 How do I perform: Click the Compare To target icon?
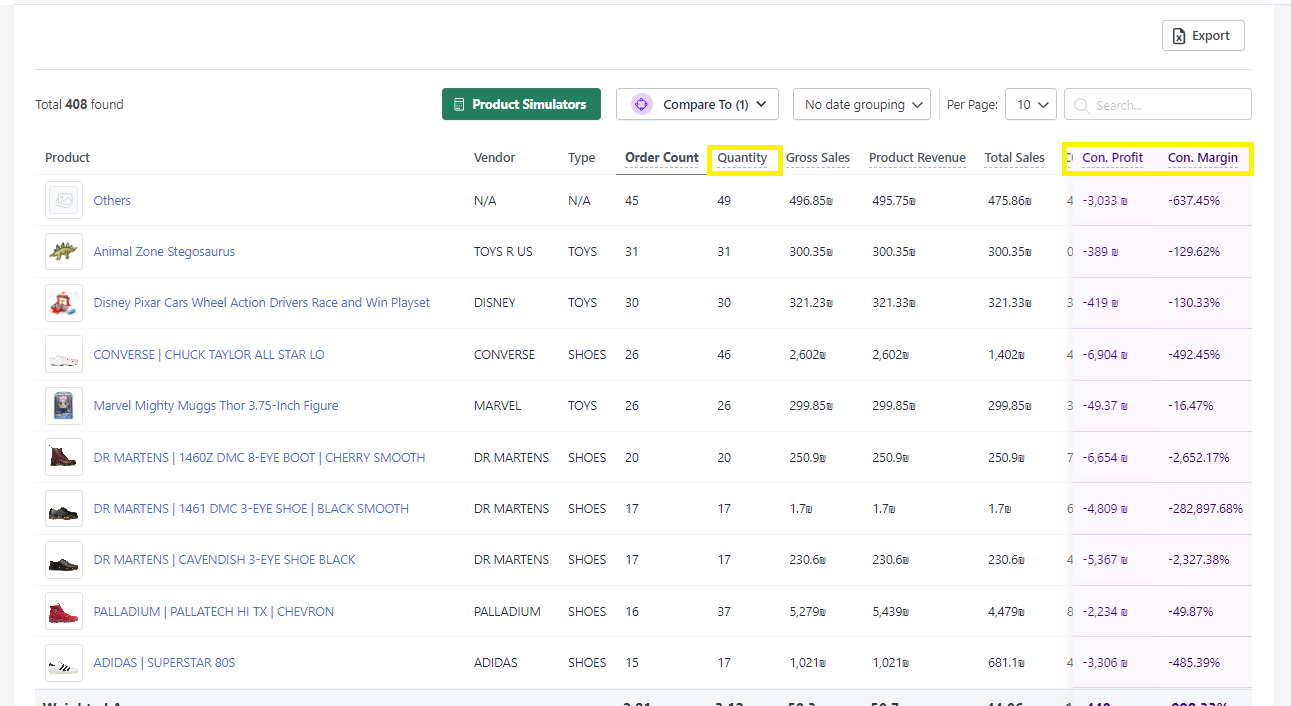(642, 104)
